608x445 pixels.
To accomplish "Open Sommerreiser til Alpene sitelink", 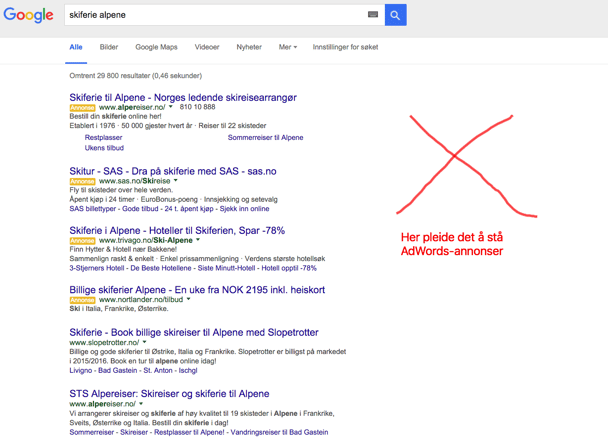I will click(x=266, y=137).
